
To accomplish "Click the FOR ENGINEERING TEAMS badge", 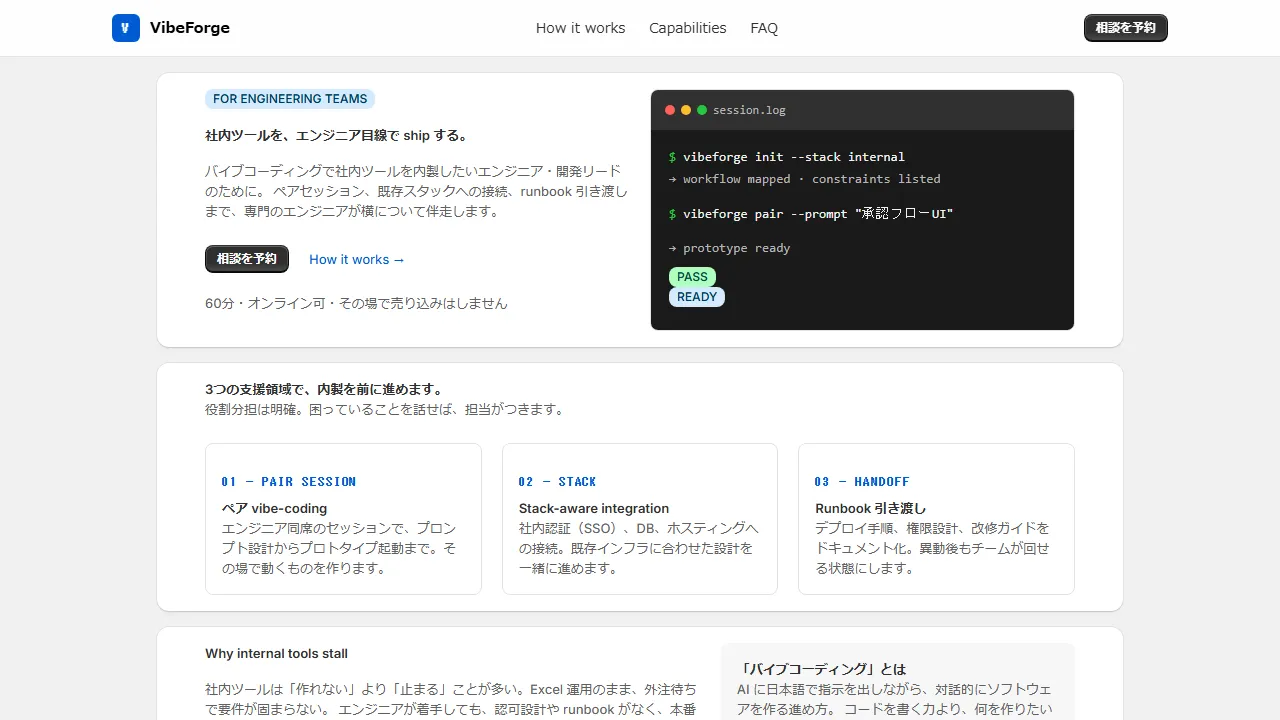I will (x=290, y=99).
